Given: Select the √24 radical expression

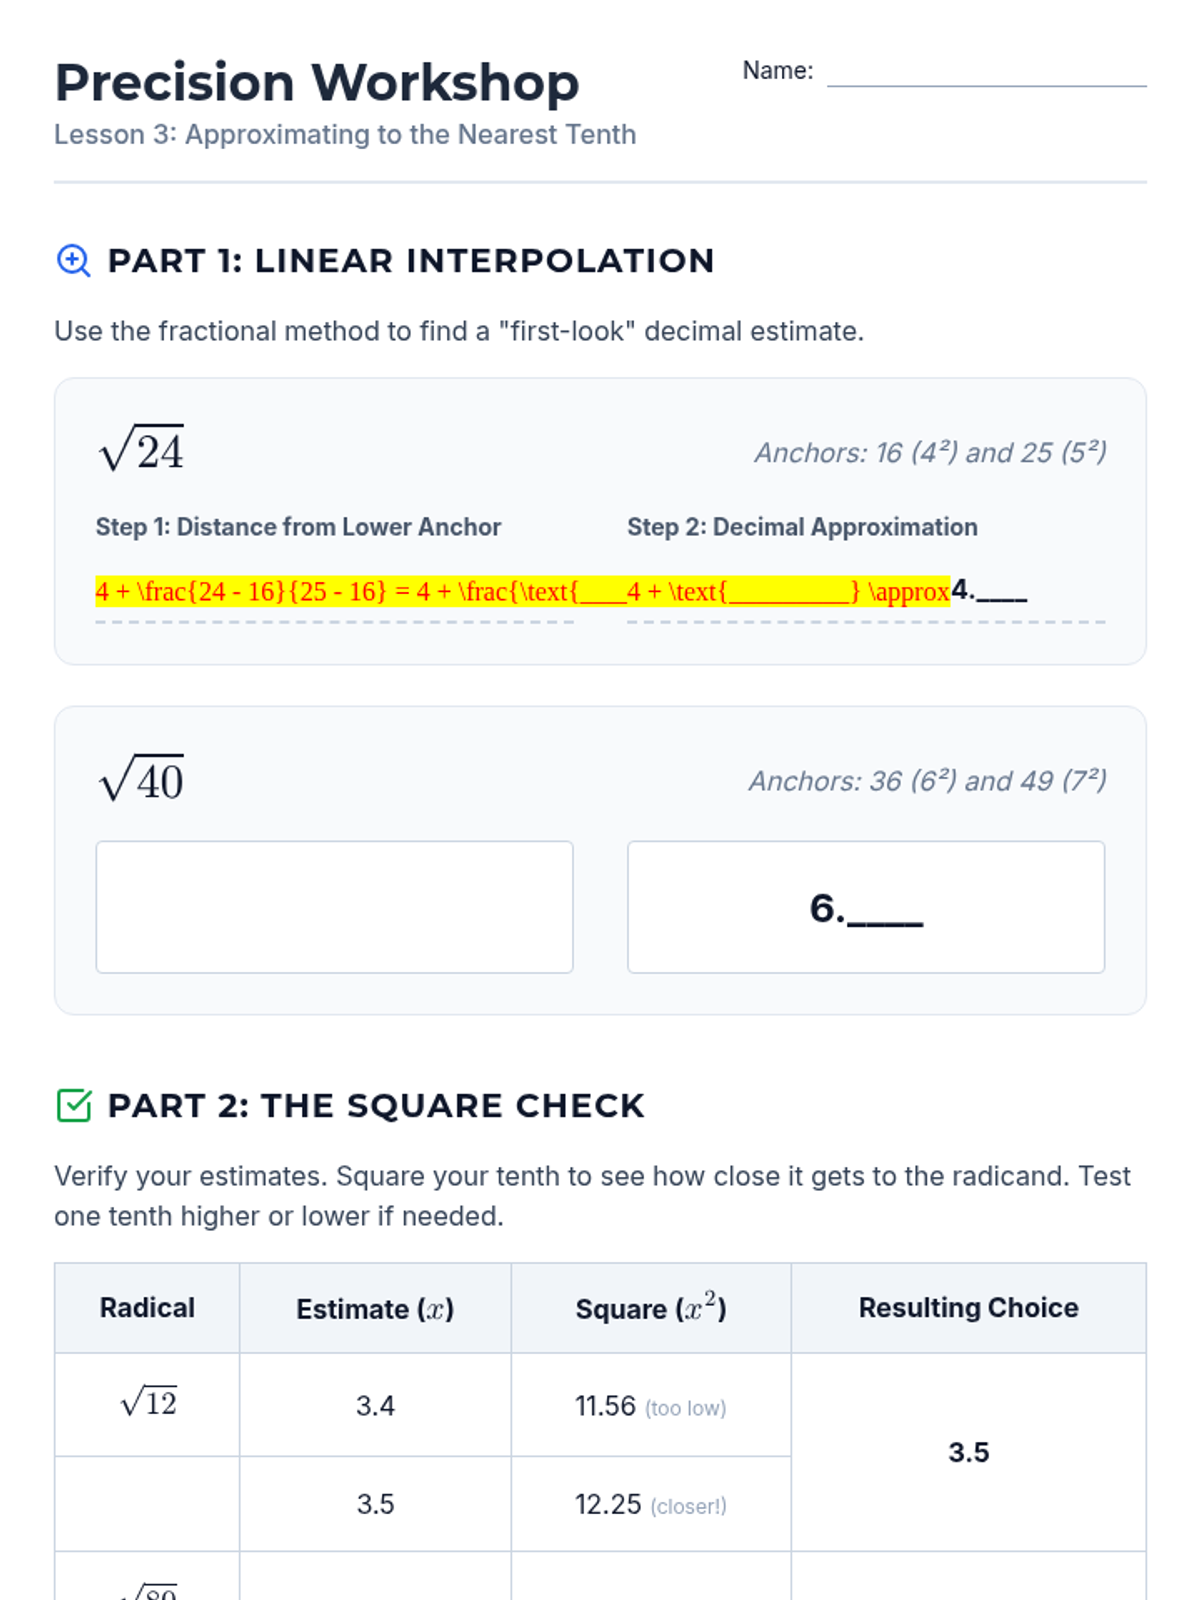Looking at the screenshot, I should point(141,449).
